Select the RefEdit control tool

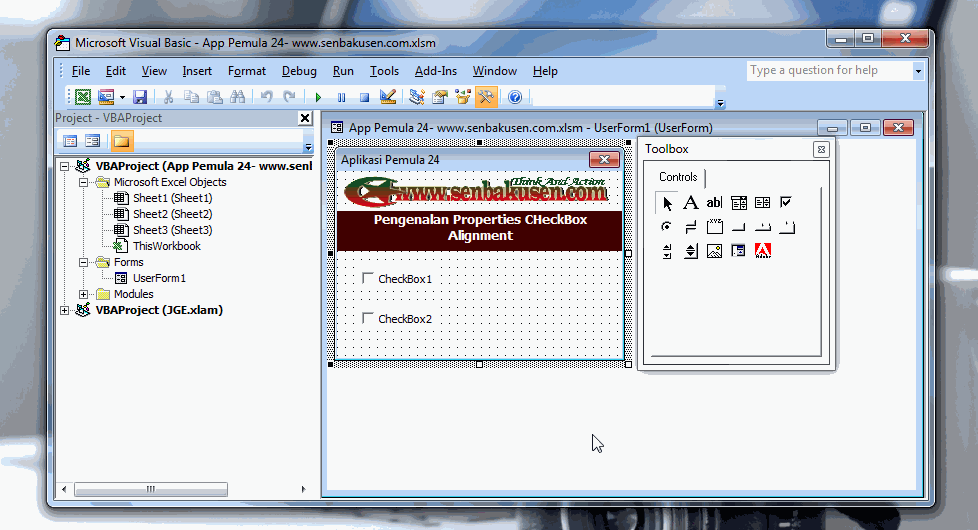click(x=738, y=251)
